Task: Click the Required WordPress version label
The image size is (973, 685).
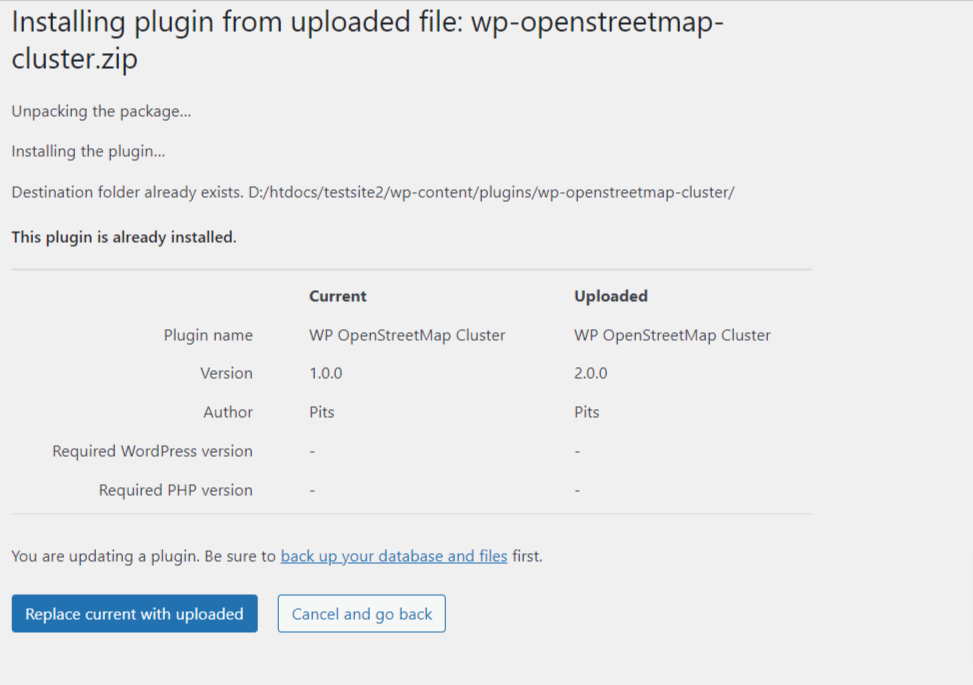Action: click(x=152, y=451)
